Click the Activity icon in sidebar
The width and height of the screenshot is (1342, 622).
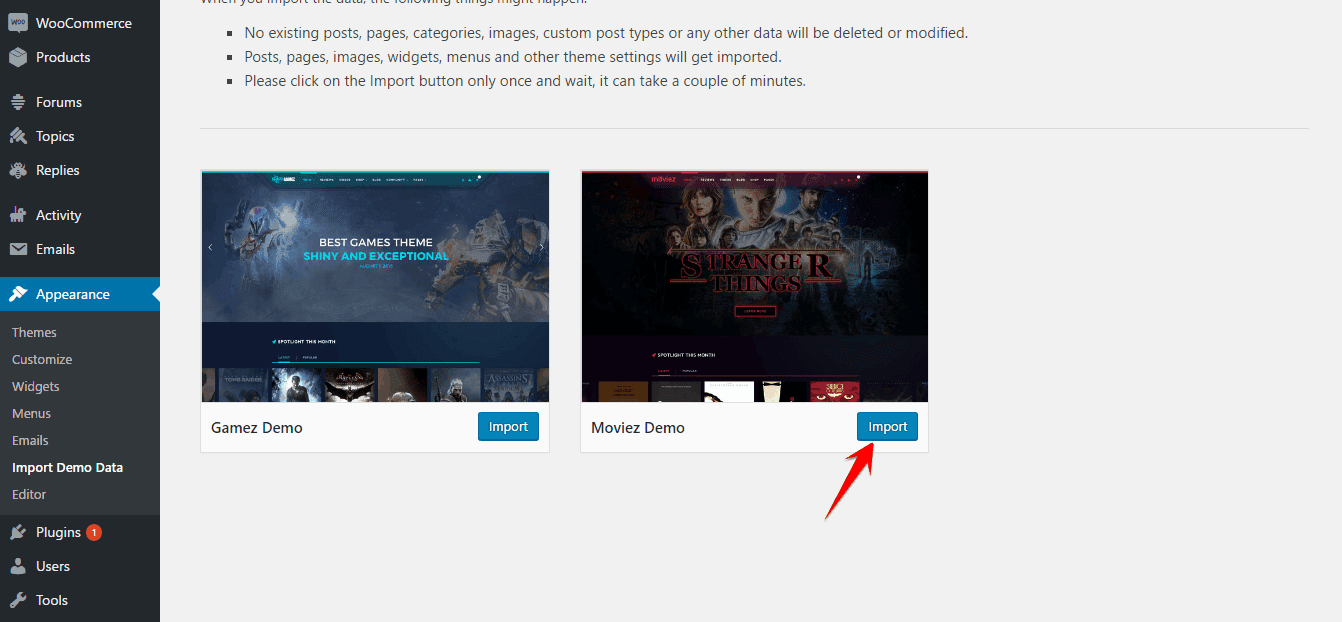click(x=18, y=215)
